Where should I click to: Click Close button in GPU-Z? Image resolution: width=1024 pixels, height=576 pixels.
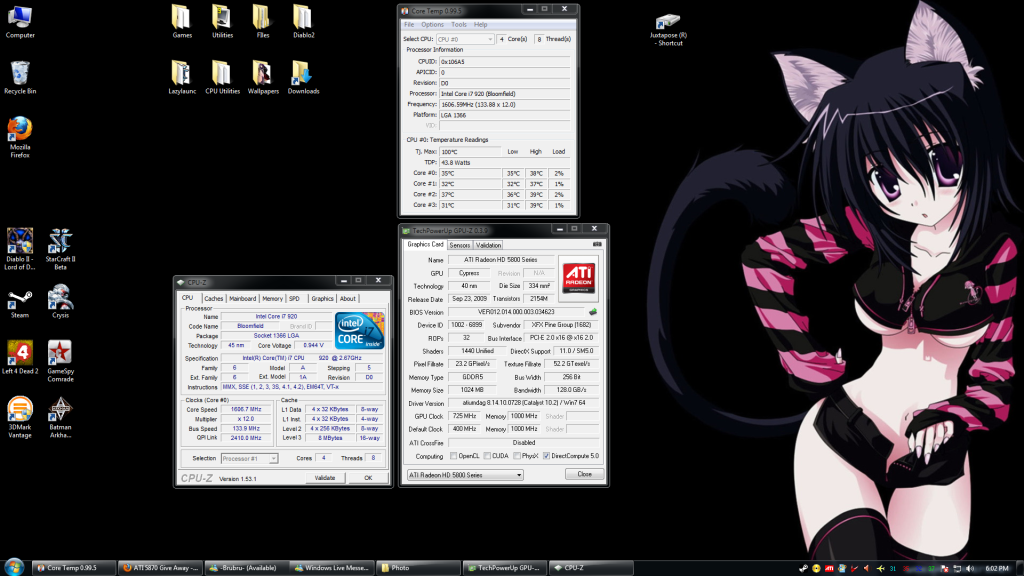[x=584, y=474]
